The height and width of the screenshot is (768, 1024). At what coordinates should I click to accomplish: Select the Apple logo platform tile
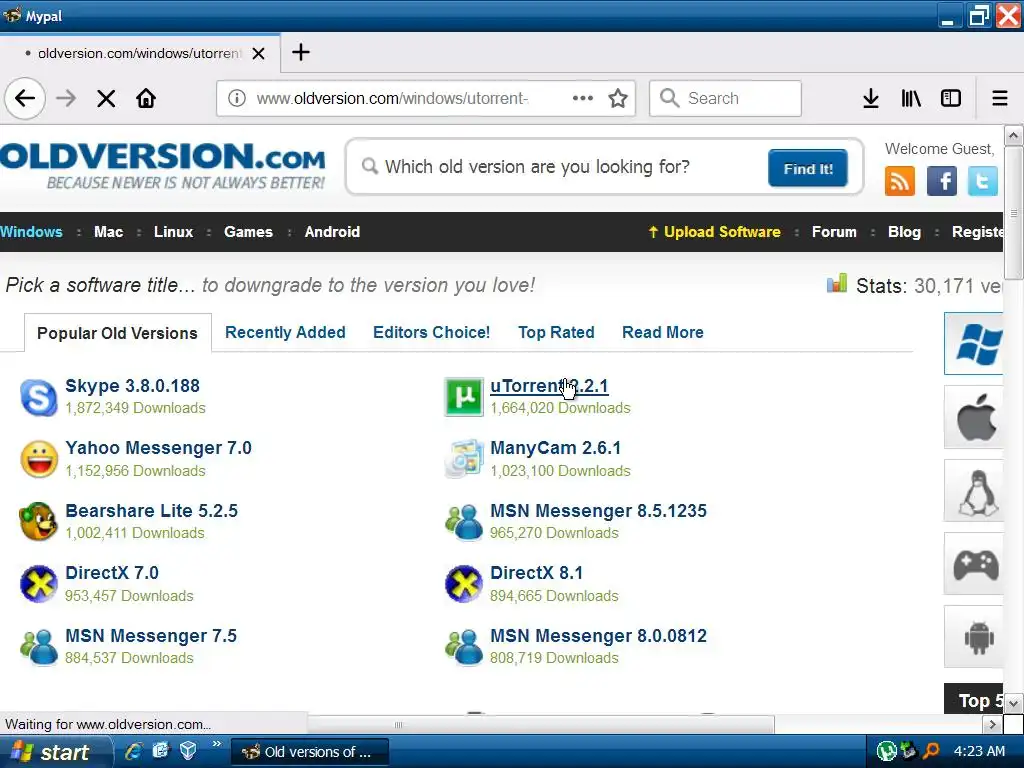(x=974, y=417)
